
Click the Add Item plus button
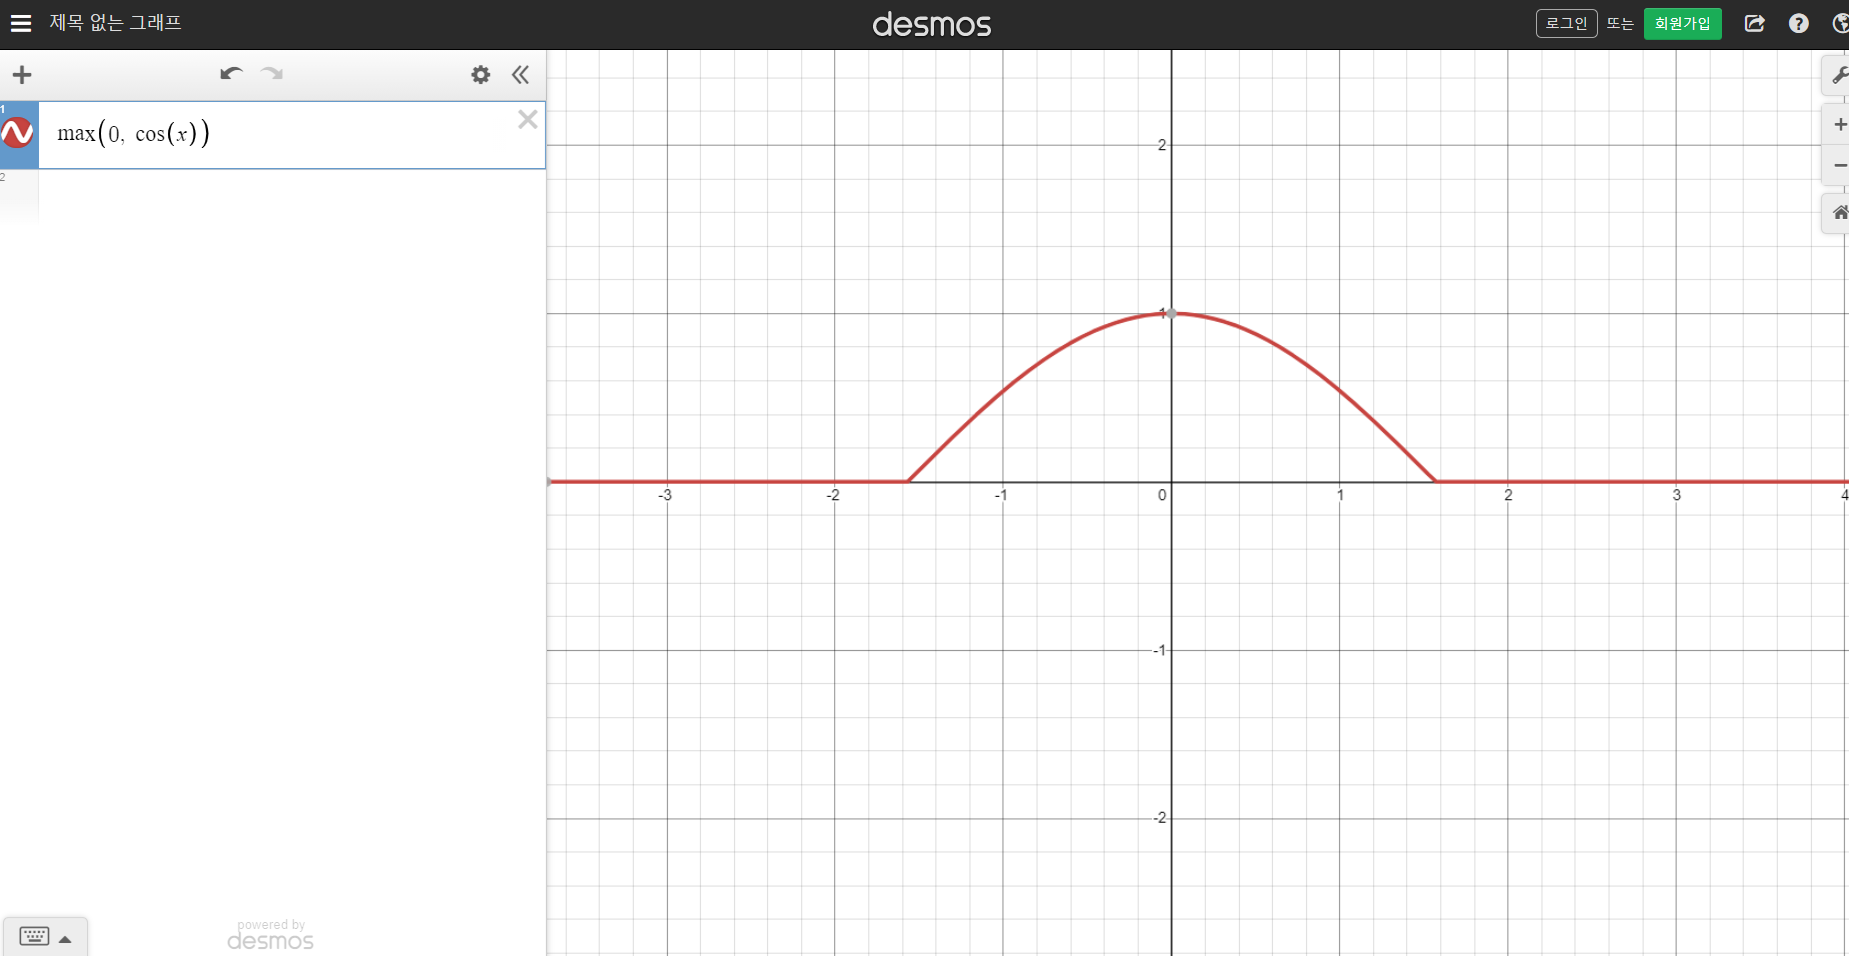coord(22,75)
